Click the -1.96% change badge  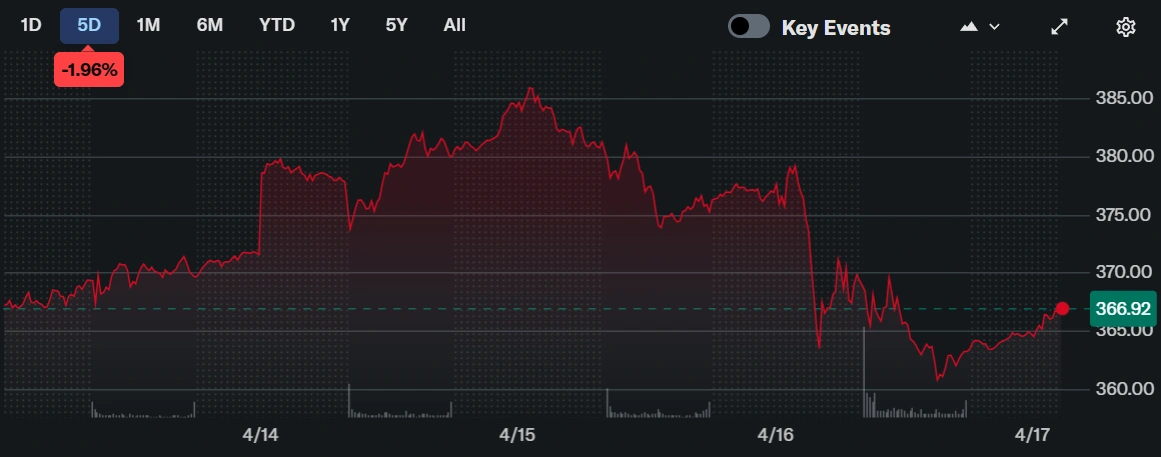[89, 69]
